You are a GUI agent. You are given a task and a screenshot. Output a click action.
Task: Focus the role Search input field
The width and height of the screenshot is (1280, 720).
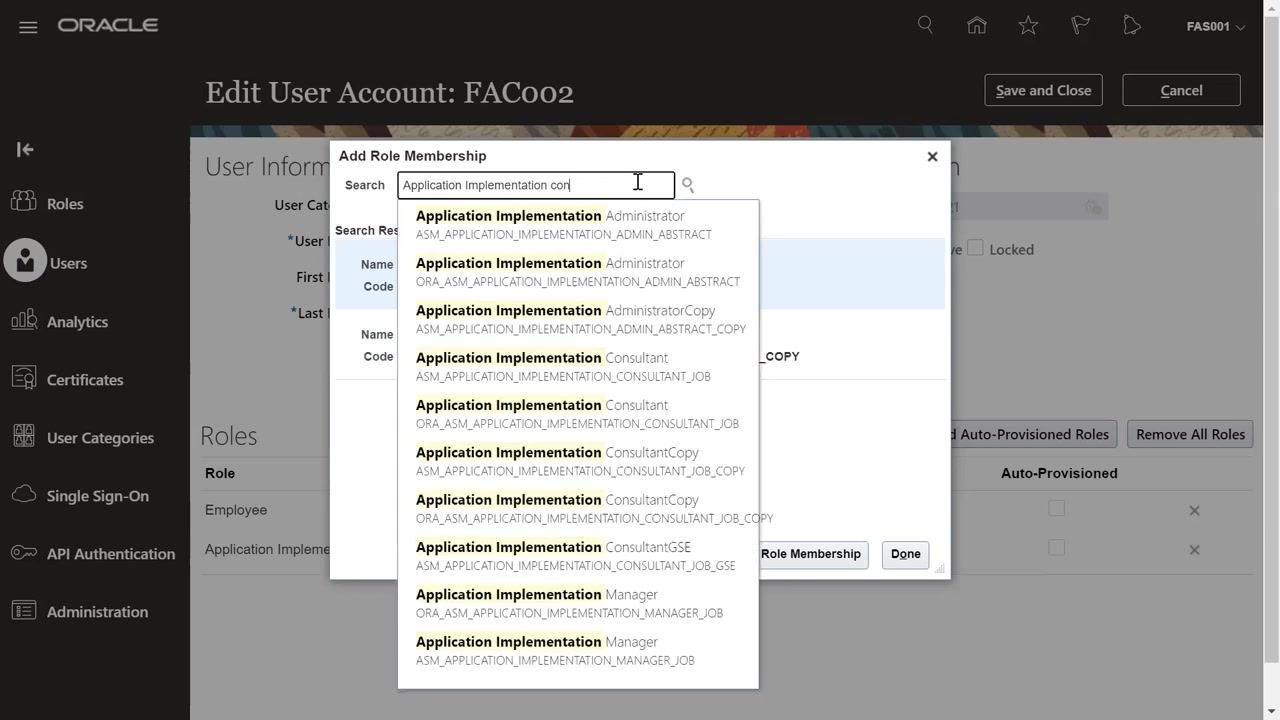pos(536,185)
